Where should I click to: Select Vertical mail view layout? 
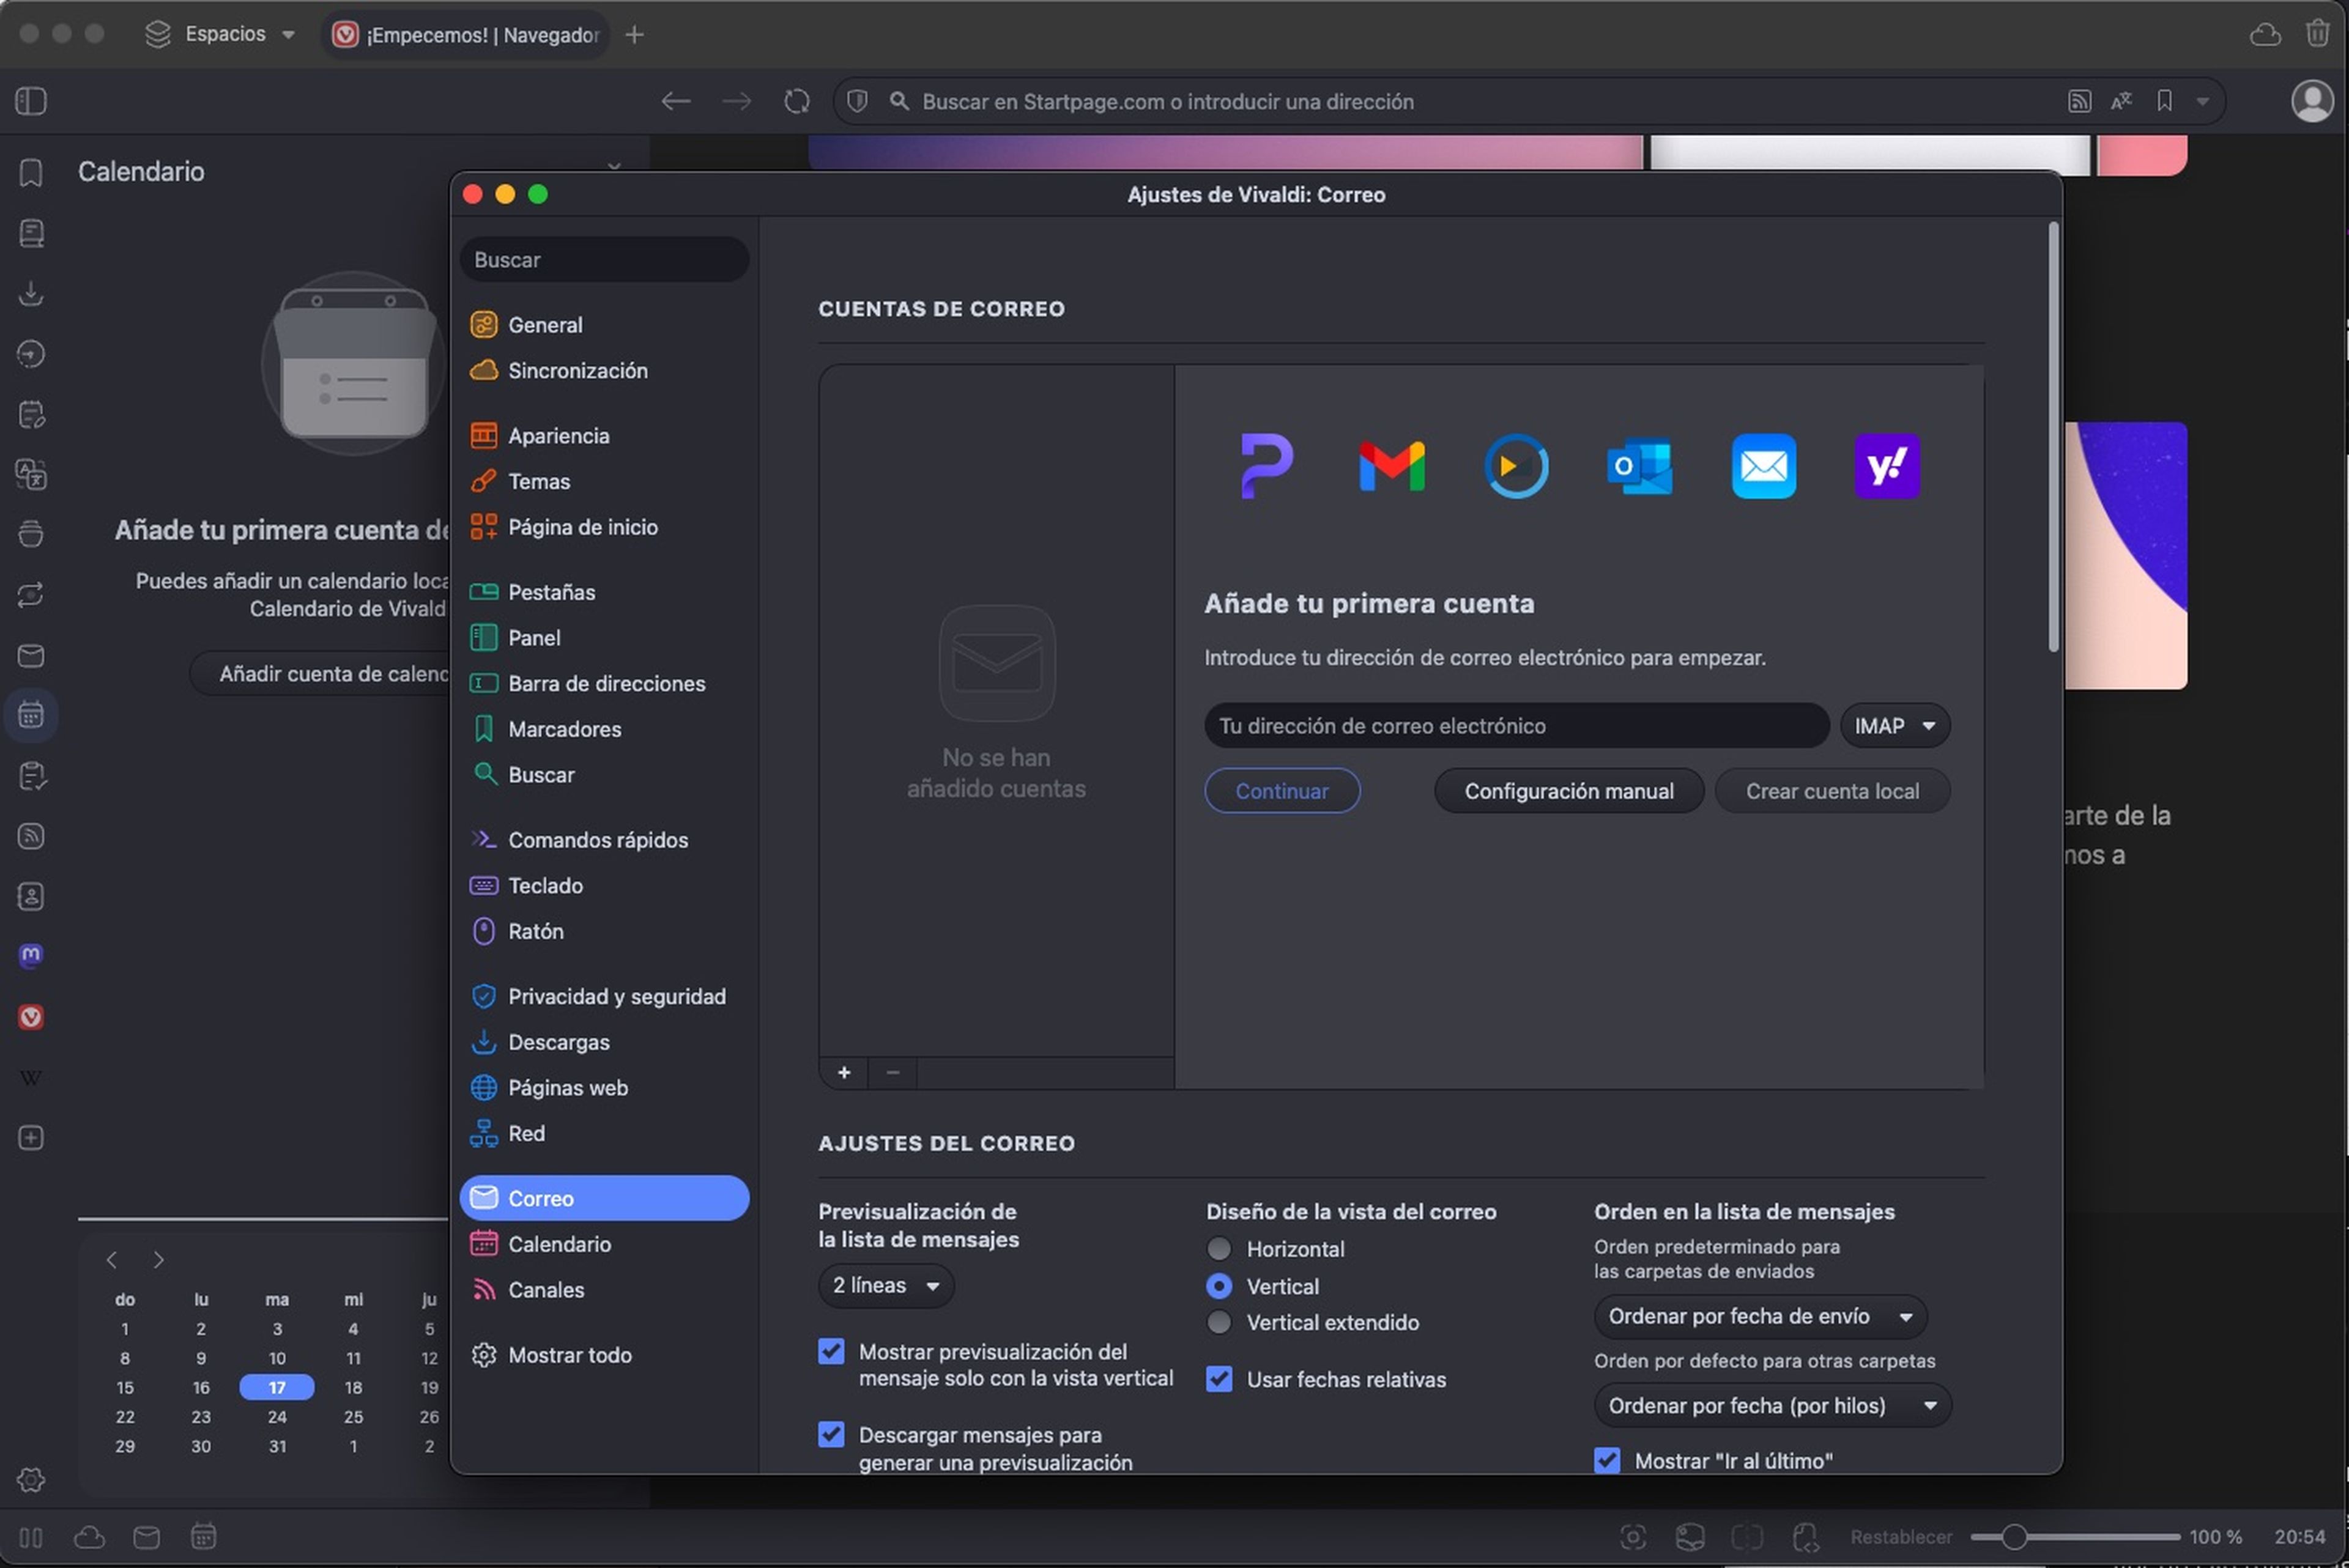click(x=1219, y=1285)
